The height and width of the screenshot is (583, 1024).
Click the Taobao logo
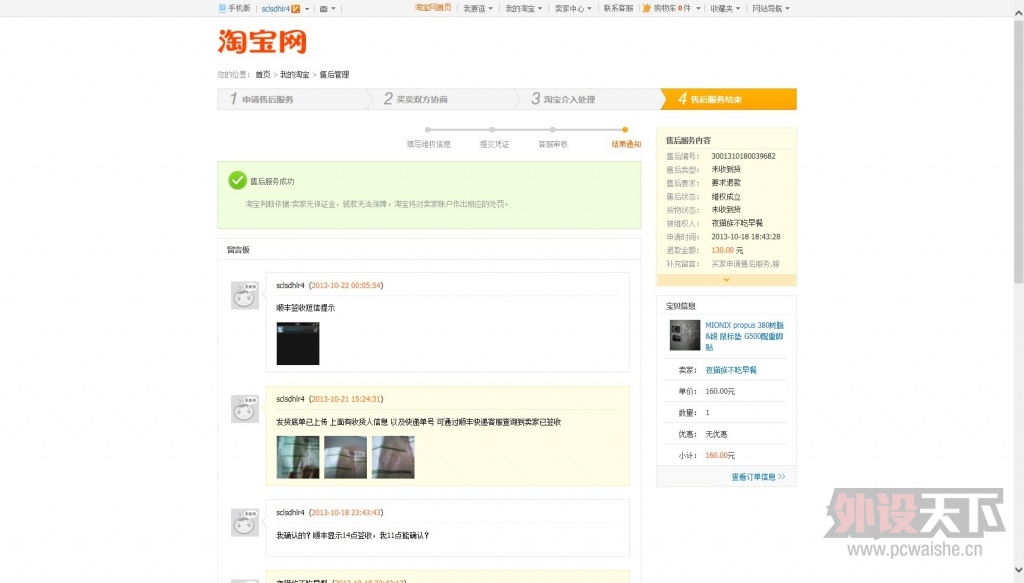[x=262, y=42]
